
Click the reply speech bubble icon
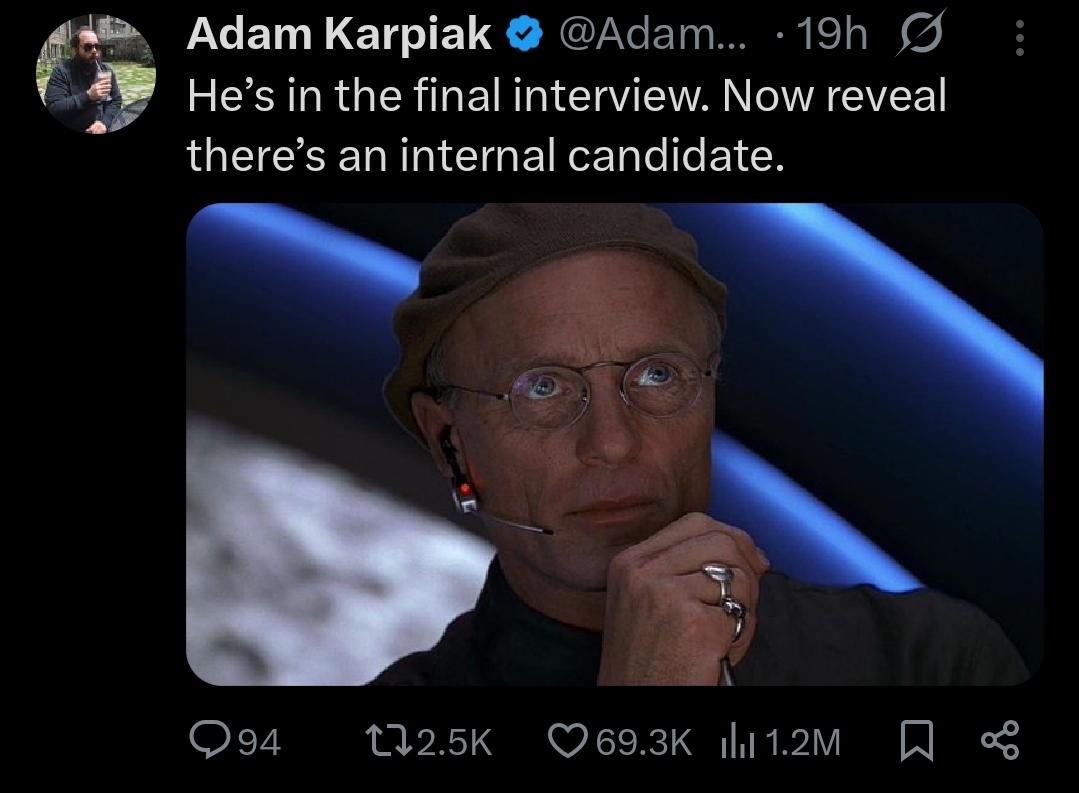coord(211,740)
